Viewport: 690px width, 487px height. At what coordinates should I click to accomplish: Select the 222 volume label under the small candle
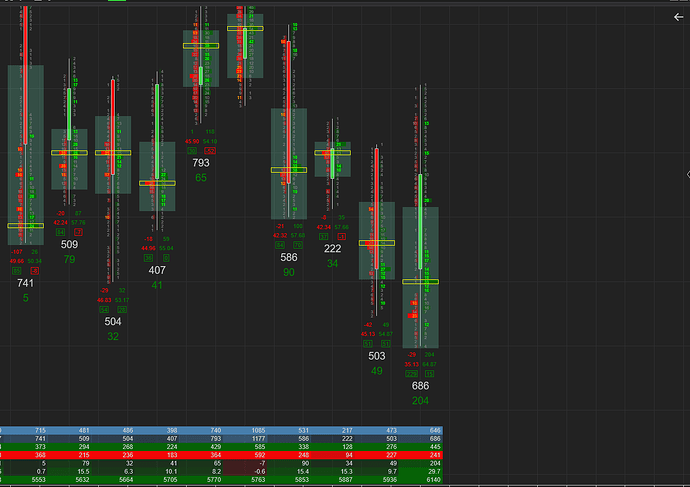click(x=332, y=249)
